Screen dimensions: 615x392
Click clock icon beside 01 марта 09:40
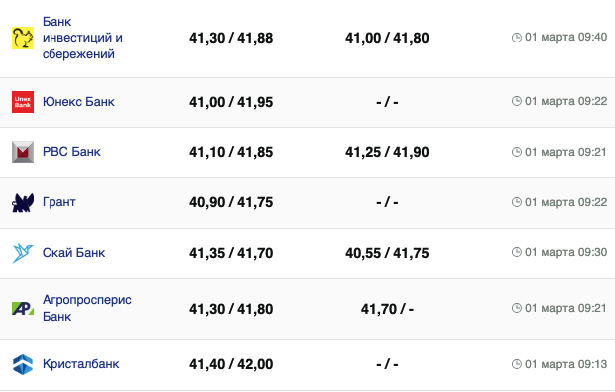(x=517, y=38)
